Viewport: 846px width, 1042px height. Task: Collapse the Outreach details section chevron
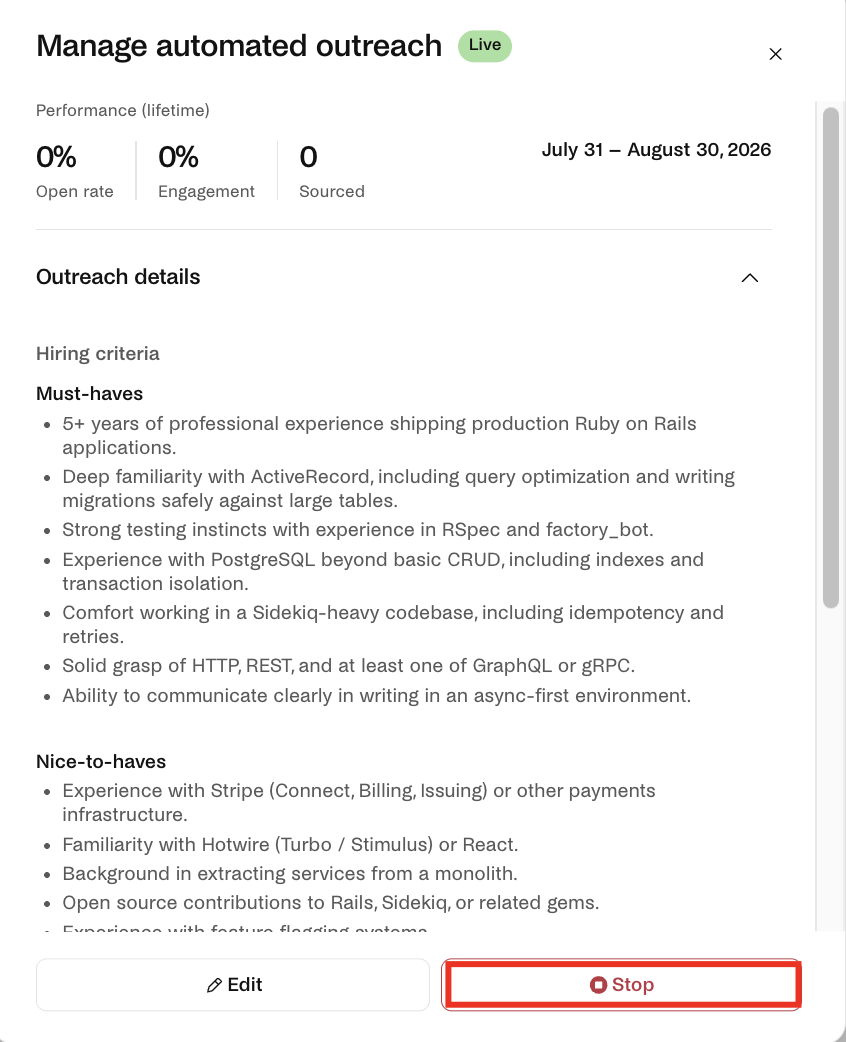750,277
